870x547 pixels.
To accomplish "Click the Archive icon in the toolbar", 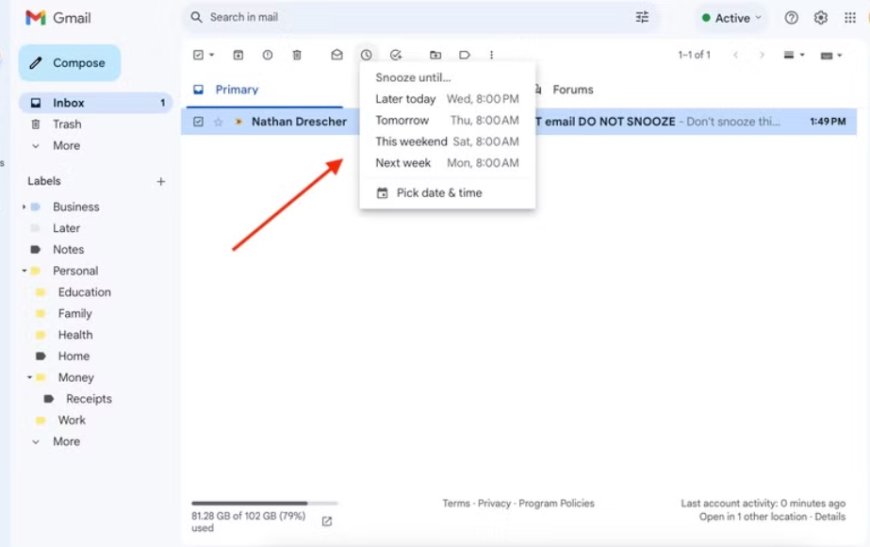I will 238,55.
